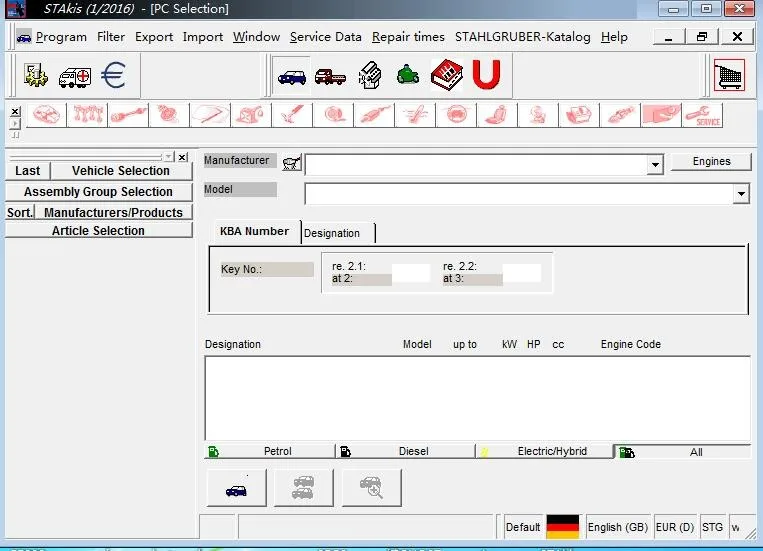The height and width of the screenshot is (551, 763).
Task: Open the Service Data menu
Action: tap(326, 37)
